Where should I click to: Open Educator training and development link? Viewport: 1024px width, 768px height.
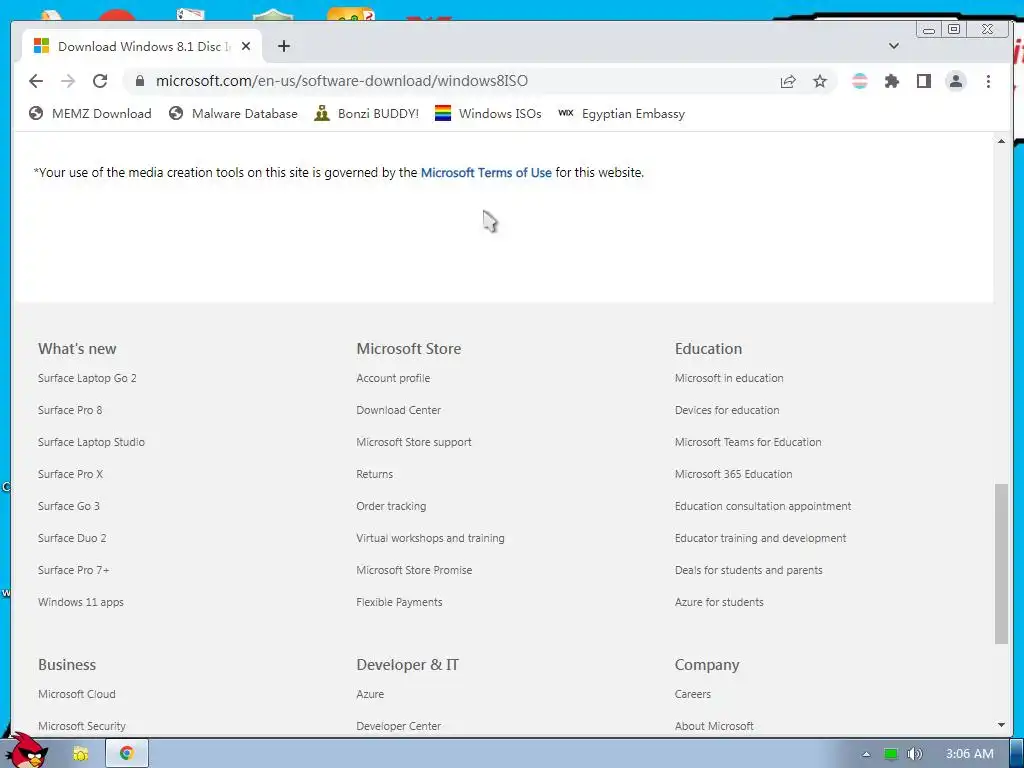click(x=760, y=538)
